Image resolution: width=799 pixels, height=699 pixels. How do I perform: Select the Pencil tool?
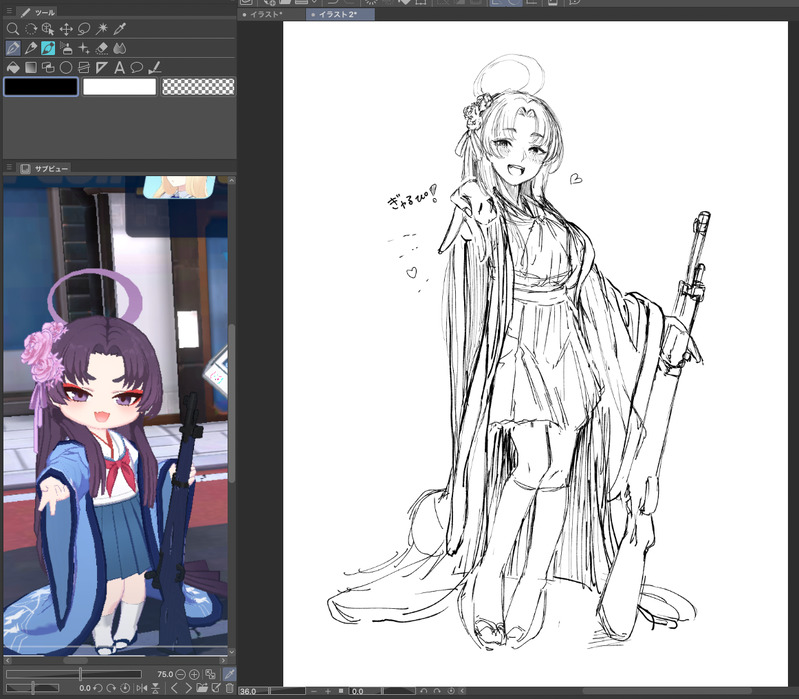coord(31,48)
